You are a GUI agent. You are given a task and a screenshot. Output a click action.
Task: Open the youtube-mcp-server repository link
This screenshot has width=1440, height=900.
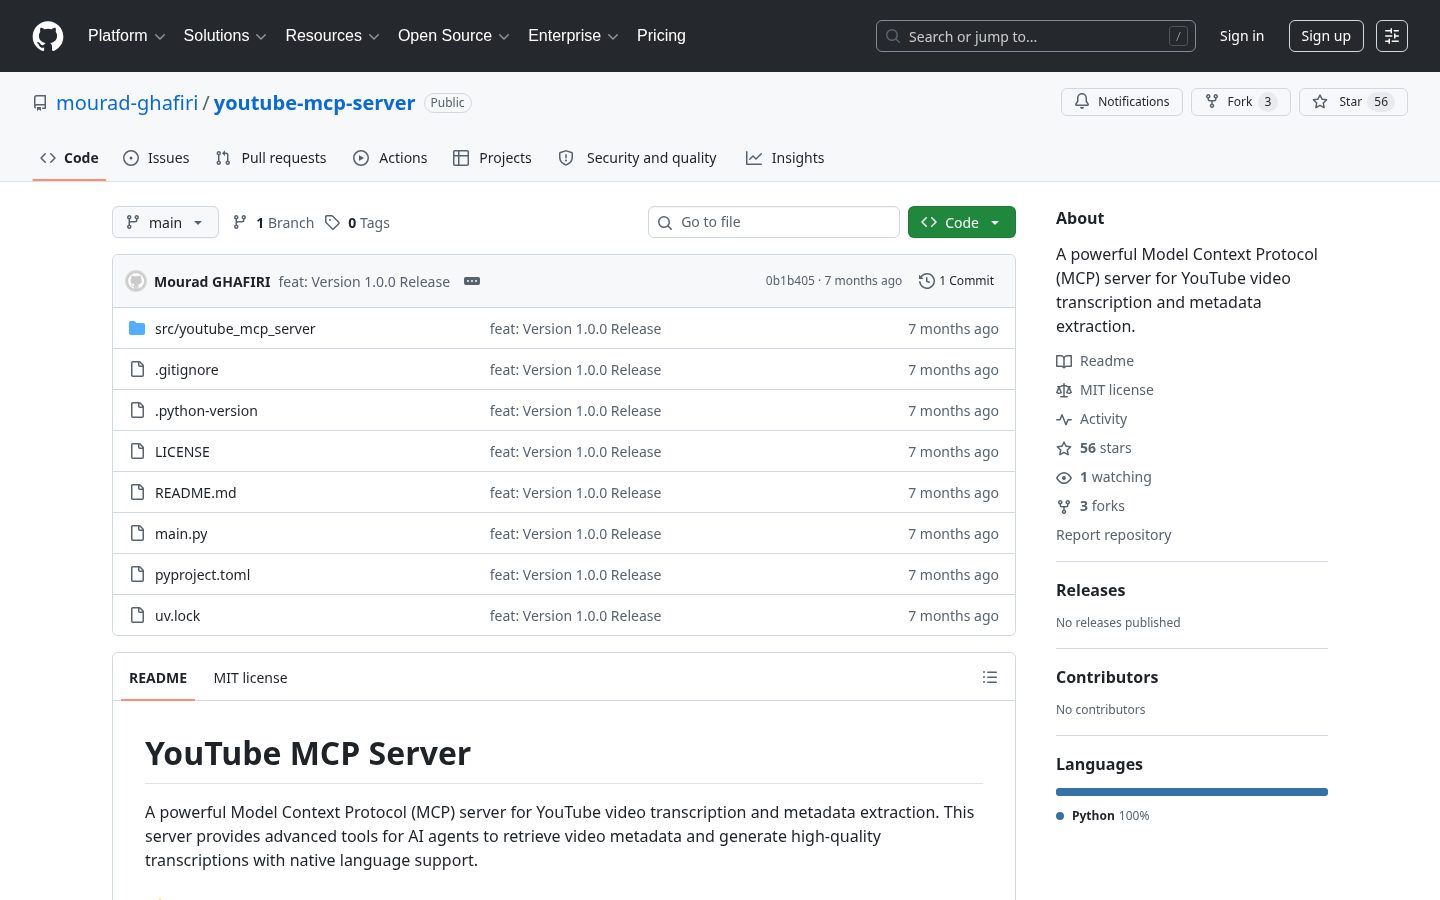click(x=314, y=103)
